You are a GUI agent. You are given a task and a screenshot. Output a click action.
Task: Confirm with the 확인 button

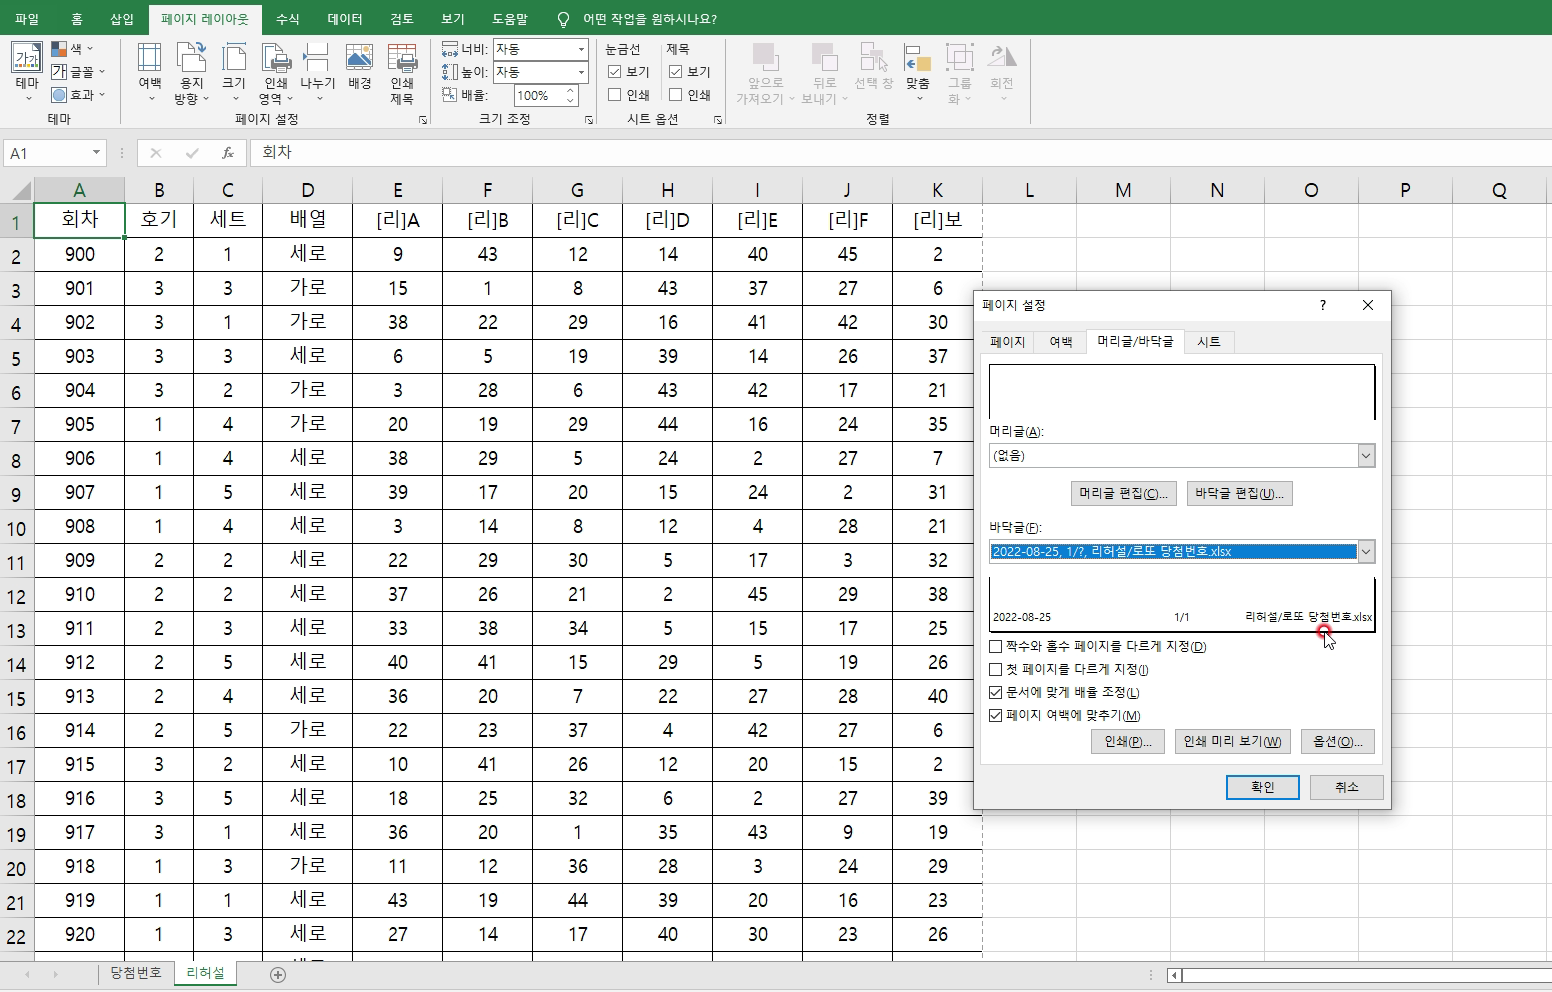1263,788
